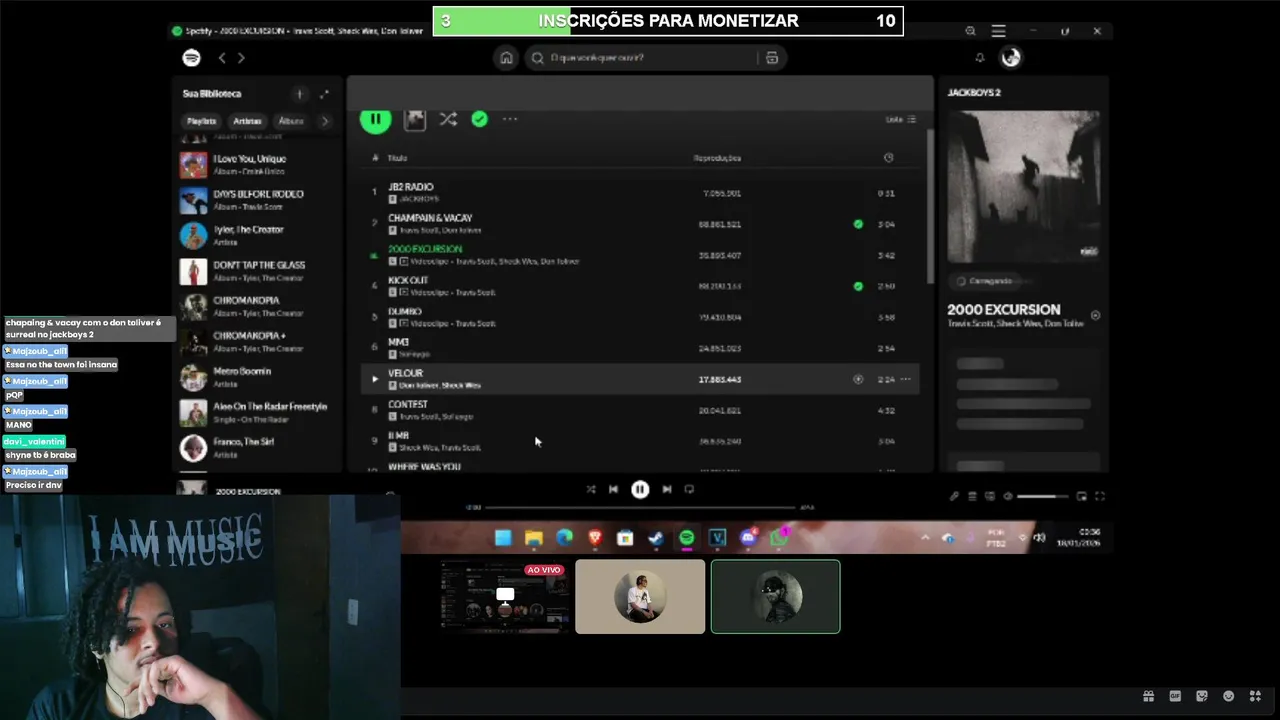The width and height of the screenshot is (1280, 720).
Task: Toggle saved checkmark on KICK OUT
Action: [858, 286]
